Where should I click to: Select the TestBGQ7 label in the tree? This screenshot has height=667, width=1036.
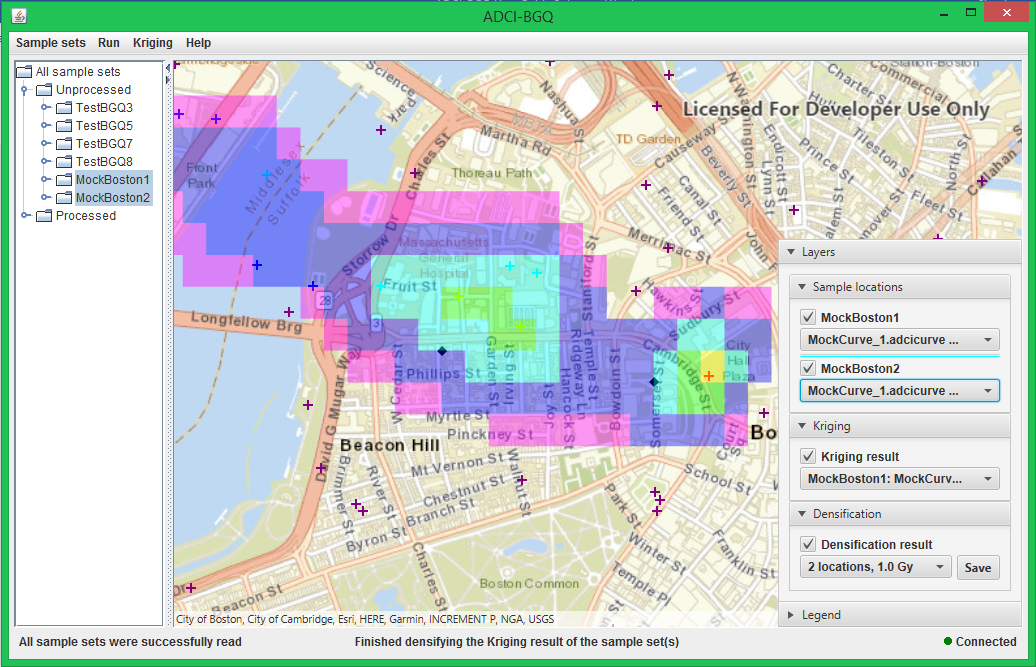(104, 143)
